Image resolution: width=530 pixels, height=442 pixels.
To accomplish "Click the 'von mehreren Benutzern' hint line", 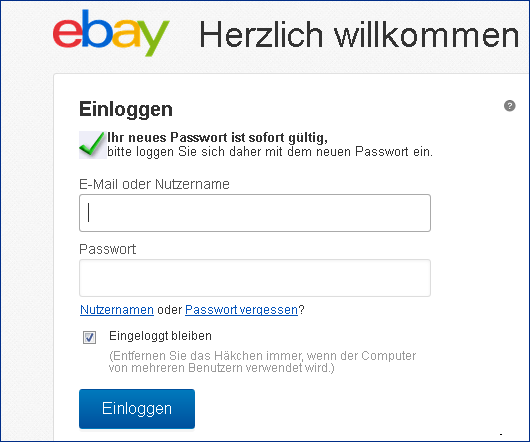I will tap(221, 368).
